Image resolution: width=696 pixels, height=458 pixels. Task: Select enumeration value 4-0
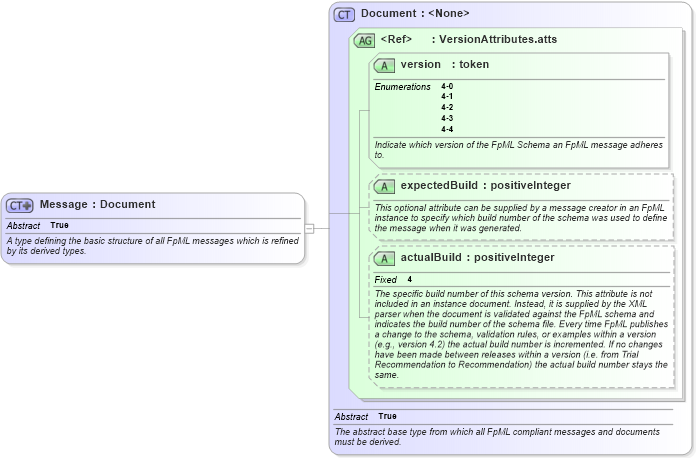[447, 86]
